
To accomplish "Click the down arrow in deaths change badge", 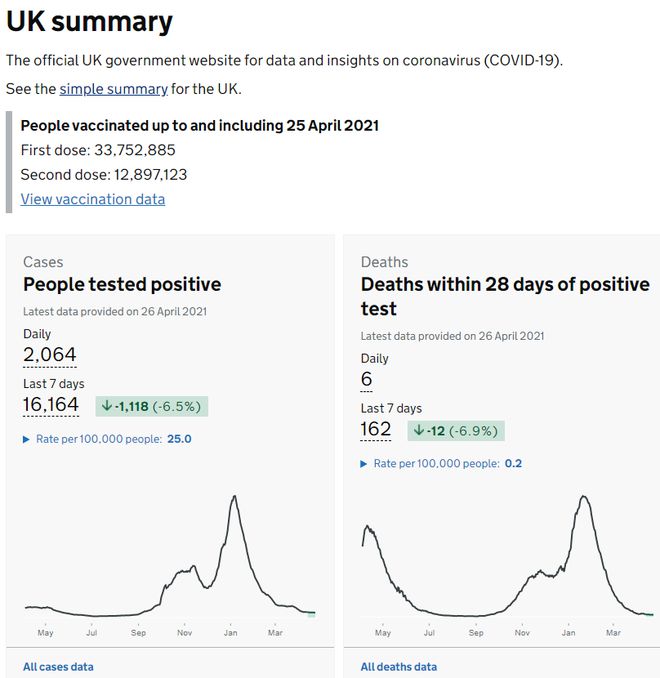I will pyautogui.click(x=419, y=431).
